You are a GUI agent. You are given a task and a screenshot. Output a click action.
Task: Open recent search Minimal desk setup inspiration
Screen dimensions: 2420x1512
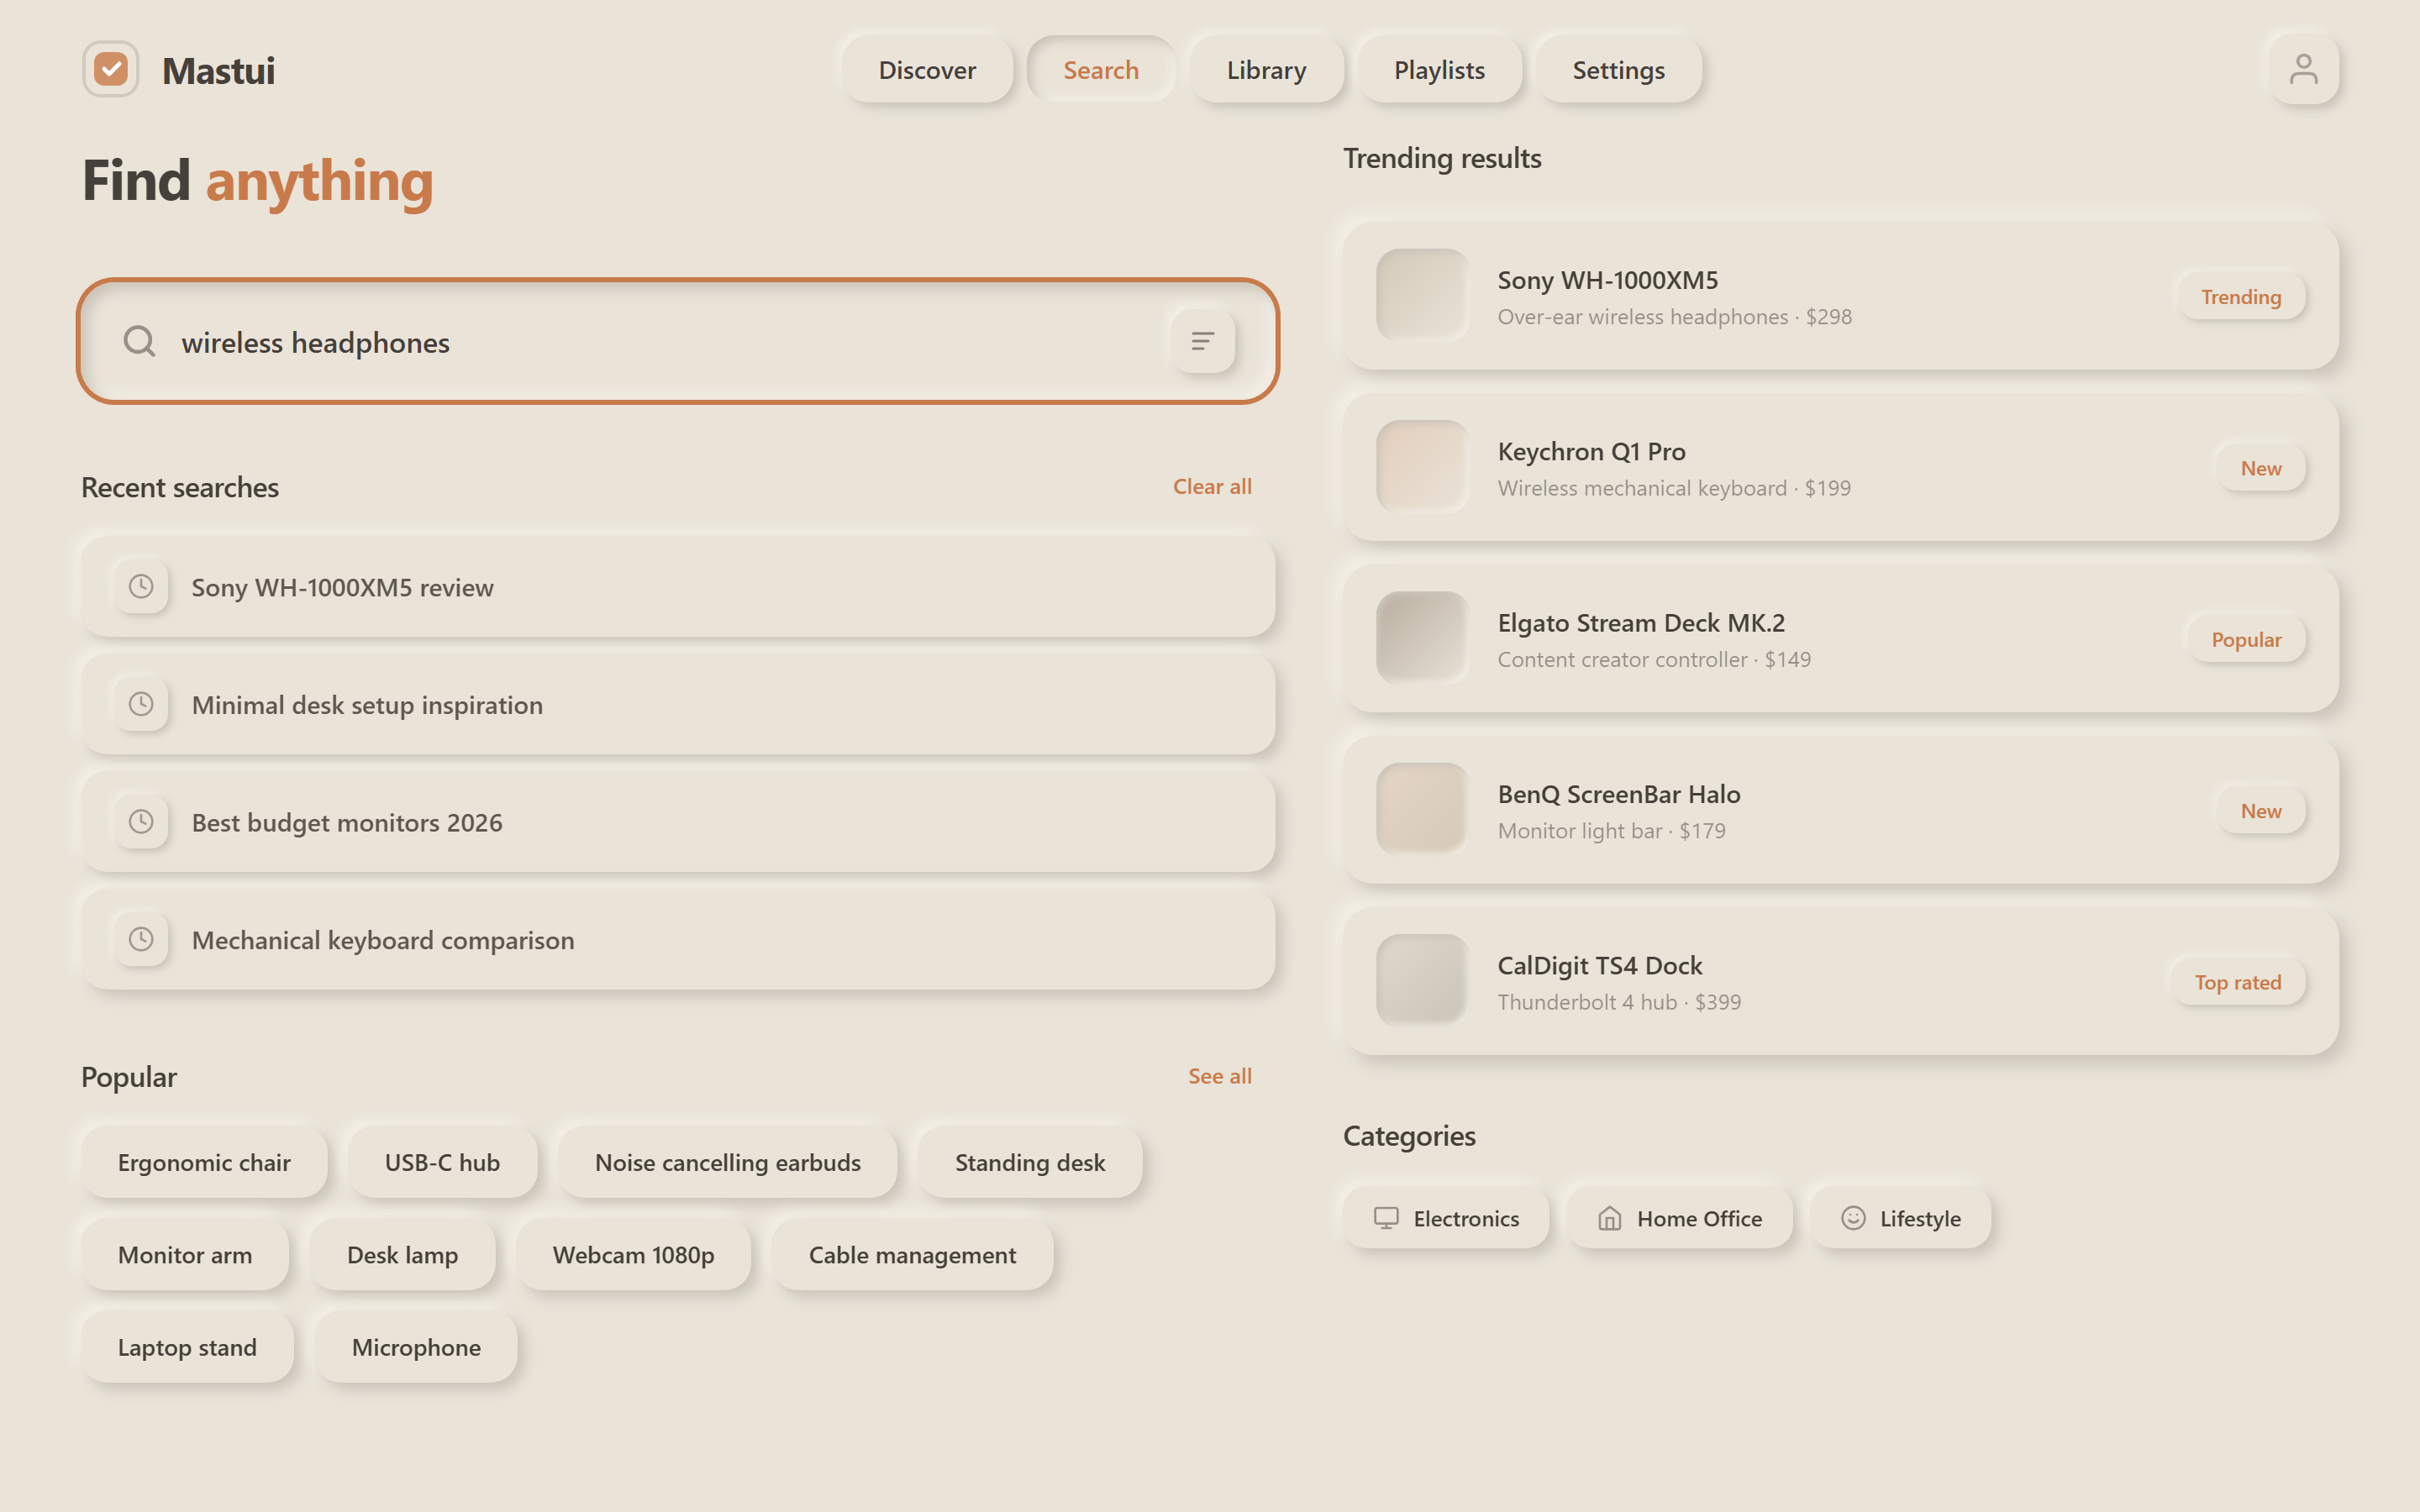678,705
